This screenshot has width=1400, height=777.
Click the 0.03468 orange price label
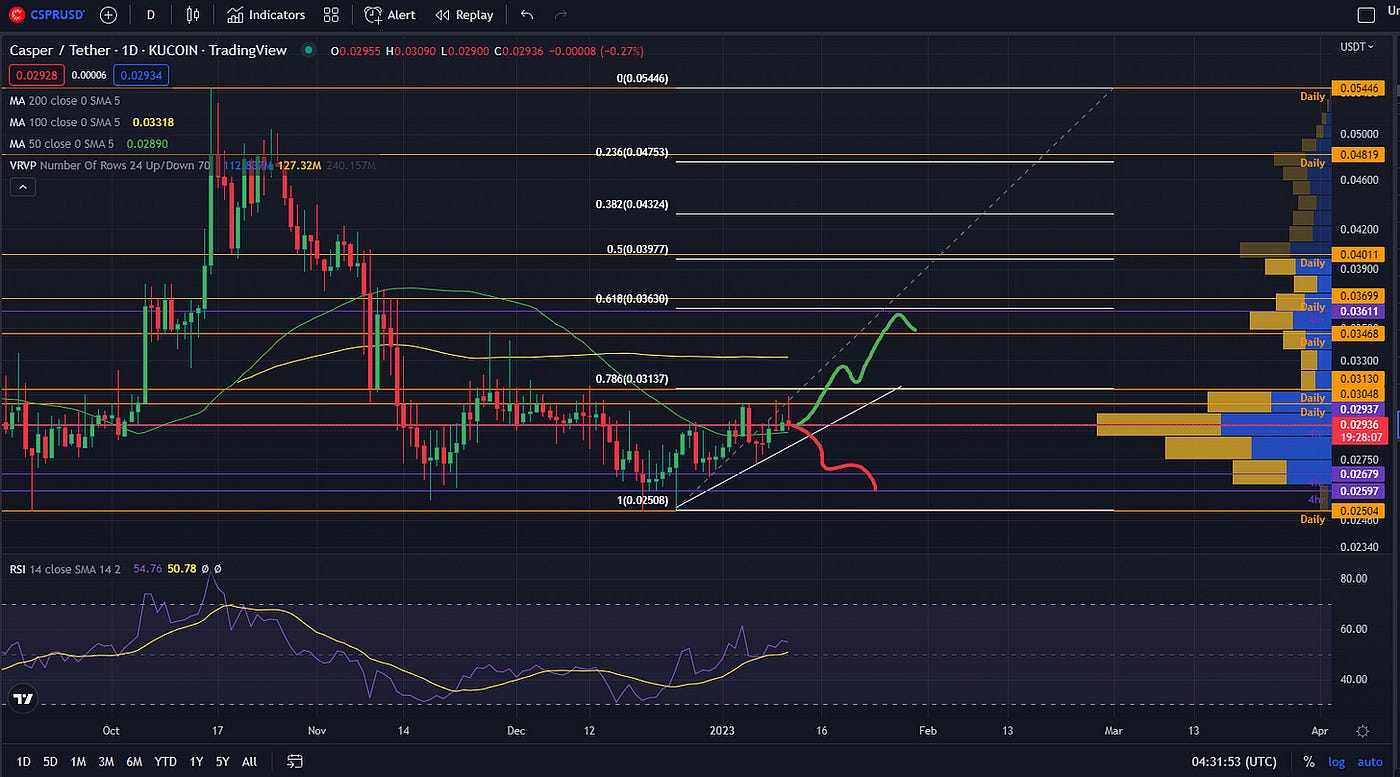click(1358, 335)
